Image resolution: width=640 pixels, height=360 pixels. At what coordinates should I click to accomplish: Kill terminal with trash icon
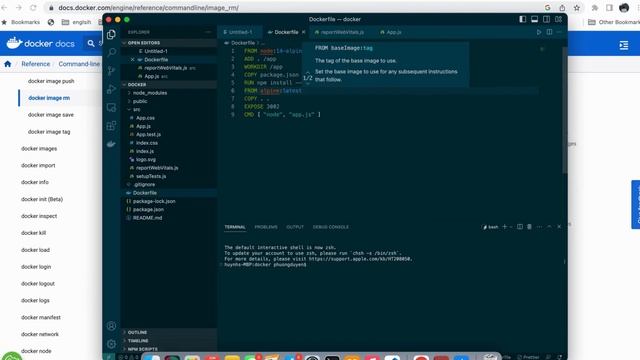click(529, 227)
